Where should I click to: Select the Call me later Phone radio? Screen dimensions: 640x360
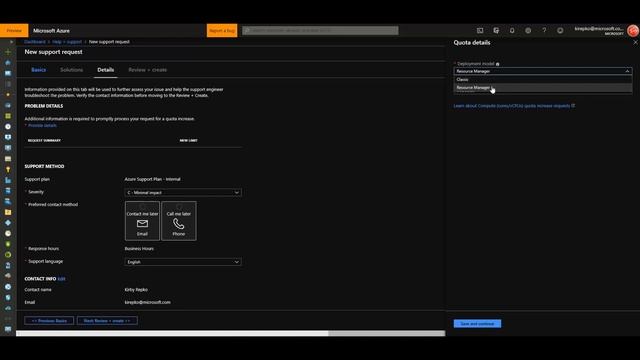click(x=179, y=207)
